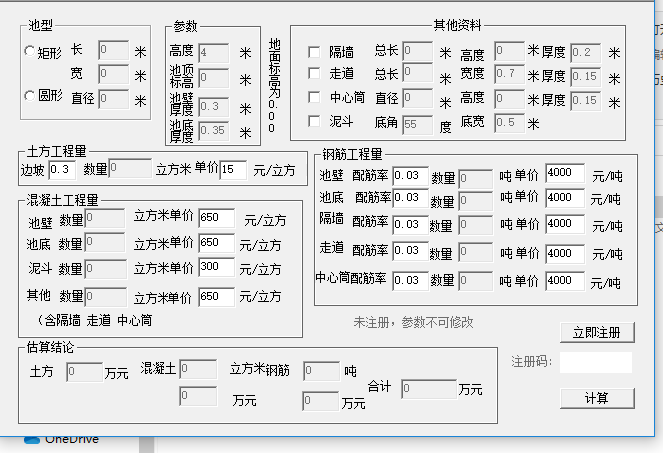Click 走道 配筋率 field in 钢筋工程量
Screen dimensions: 663x453
(x=411, y=251)
